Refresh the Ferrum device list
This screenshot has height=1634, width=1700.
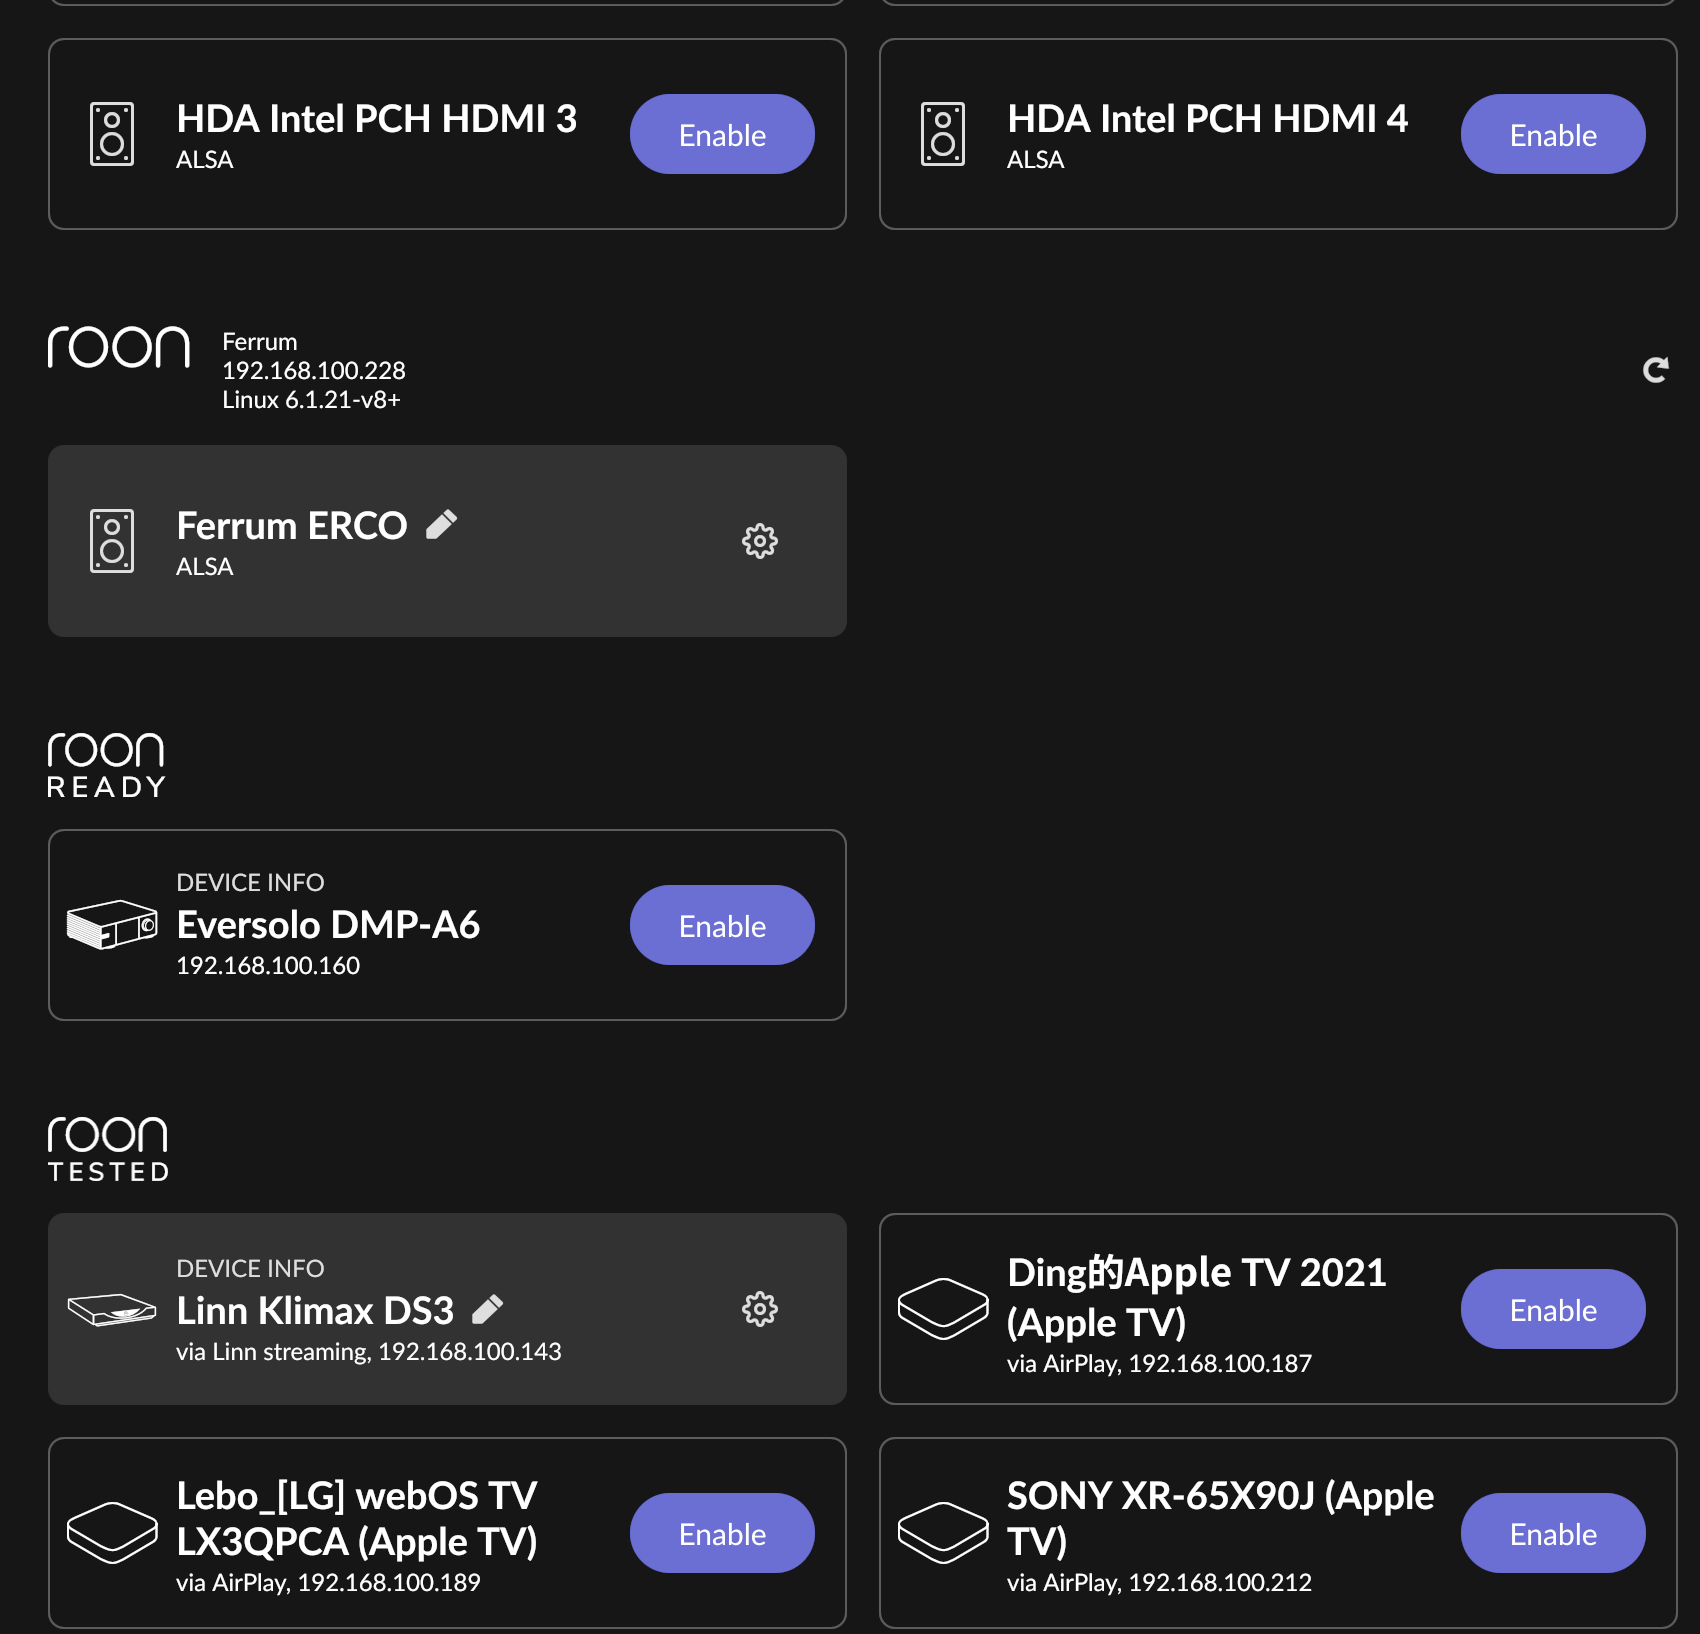tap(1656, 370)
